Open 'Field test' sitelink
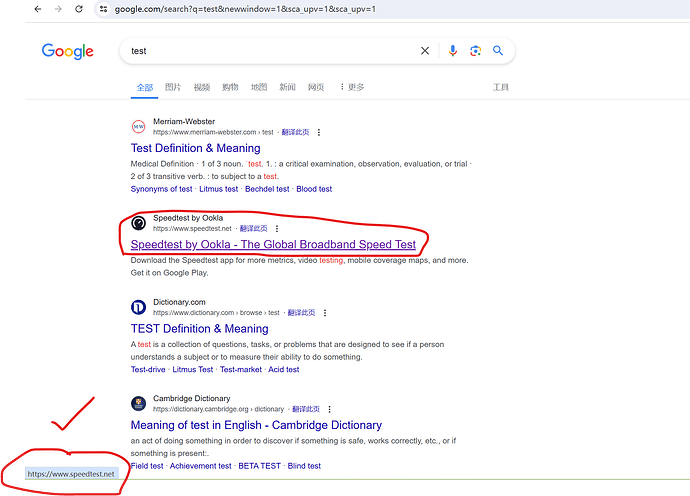This screenshot has width=690, height=496. [x=147, y=466]
